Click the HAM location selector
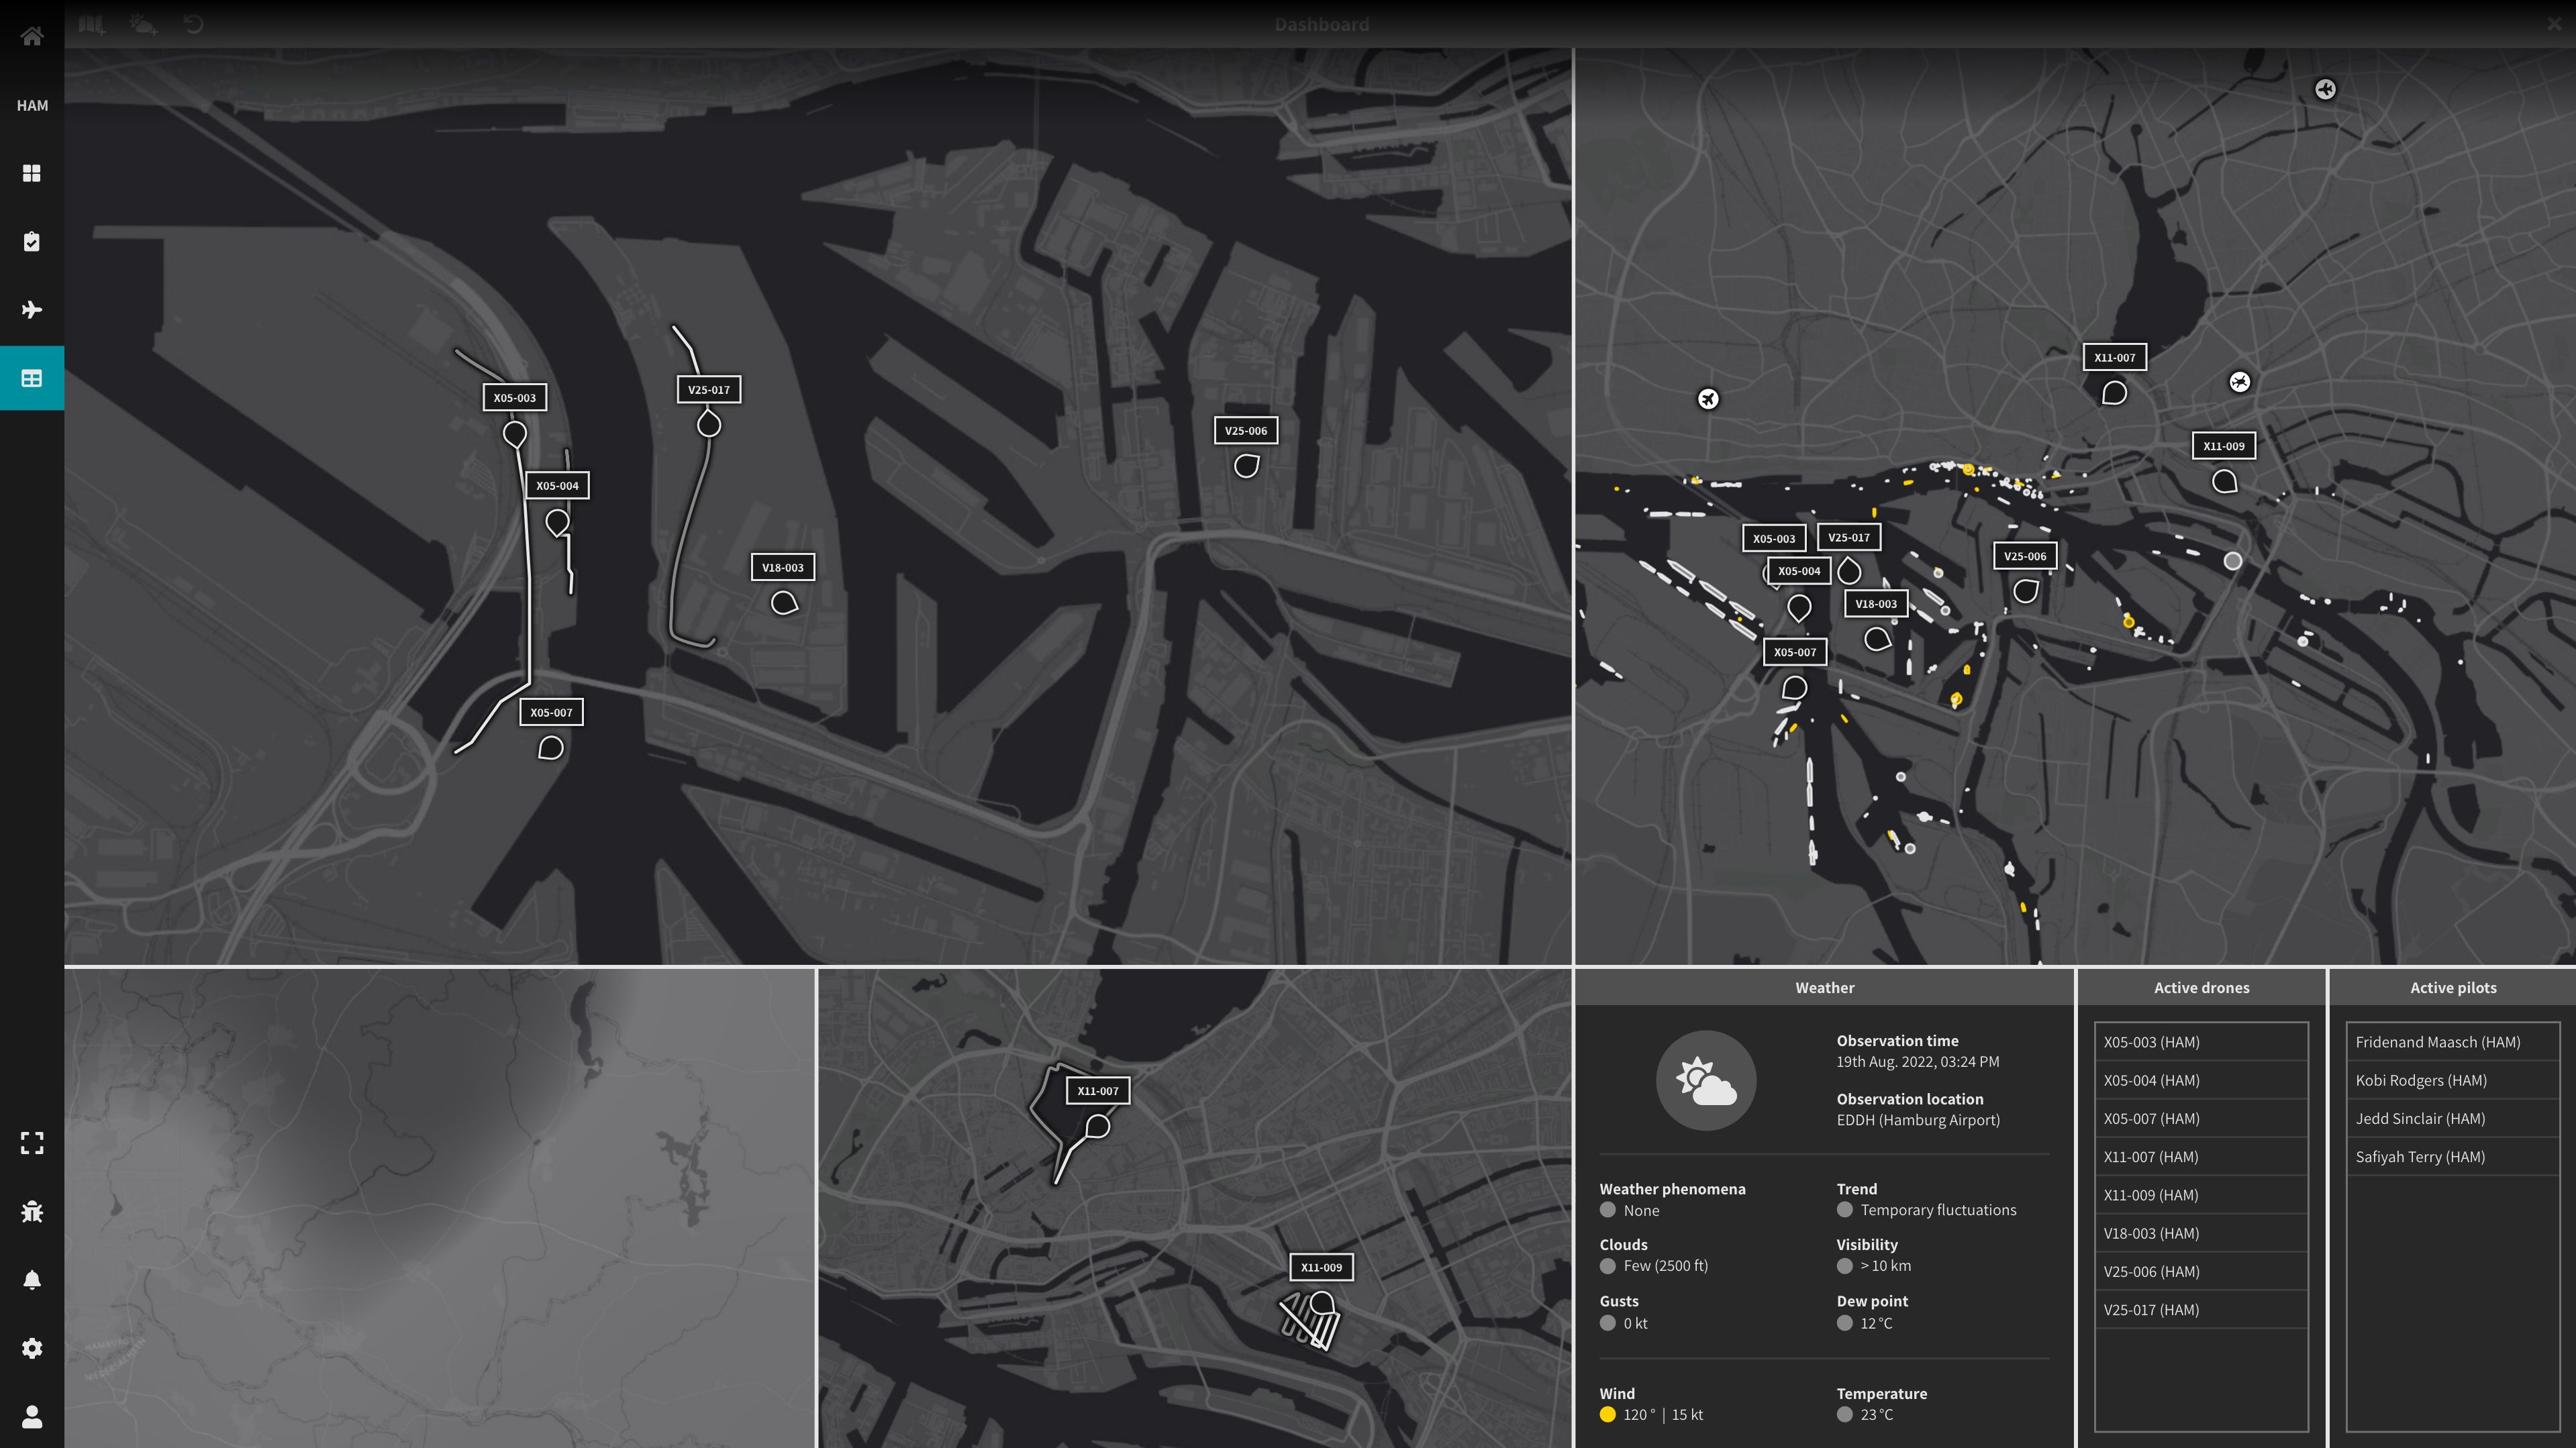The width and height of the screenshot is (2576, 1448). pyautogui.click(x=32, y=105)
